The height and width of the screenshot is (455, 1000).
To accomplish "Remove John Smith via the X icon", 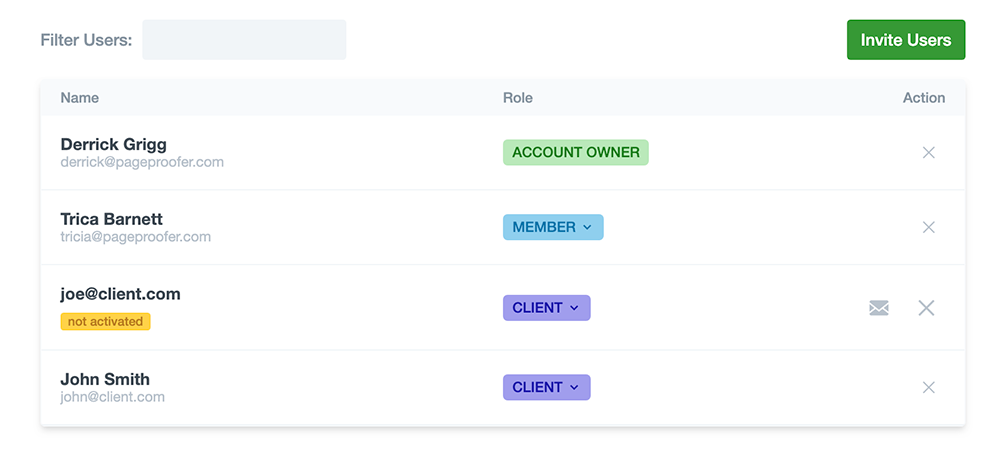I will pyautogui.click(x=928, y=387).
